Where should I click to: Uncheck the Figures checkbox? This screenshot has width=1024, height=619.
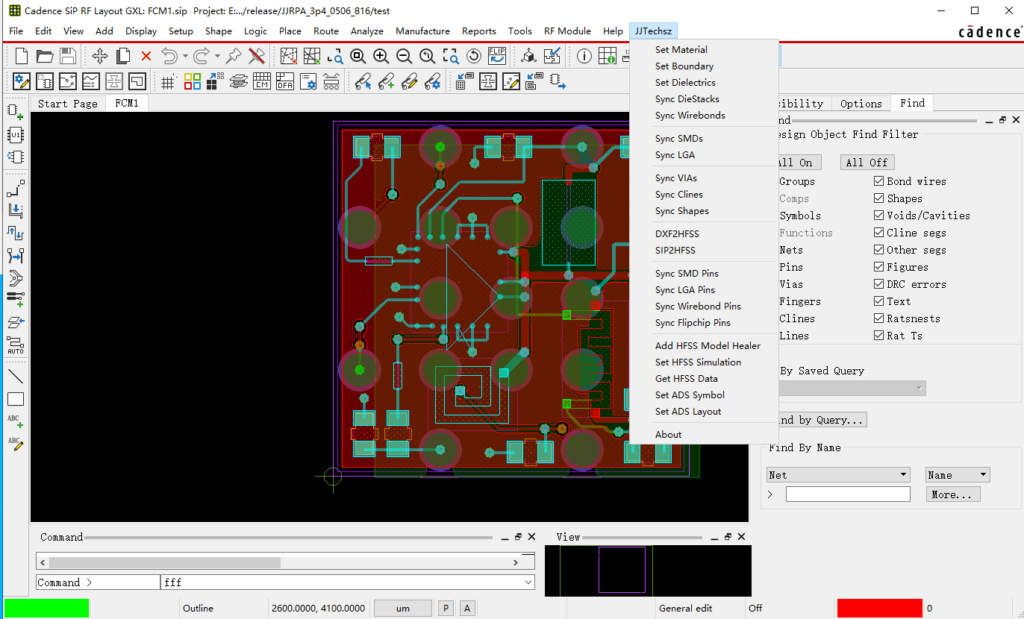tap(879, 266)
